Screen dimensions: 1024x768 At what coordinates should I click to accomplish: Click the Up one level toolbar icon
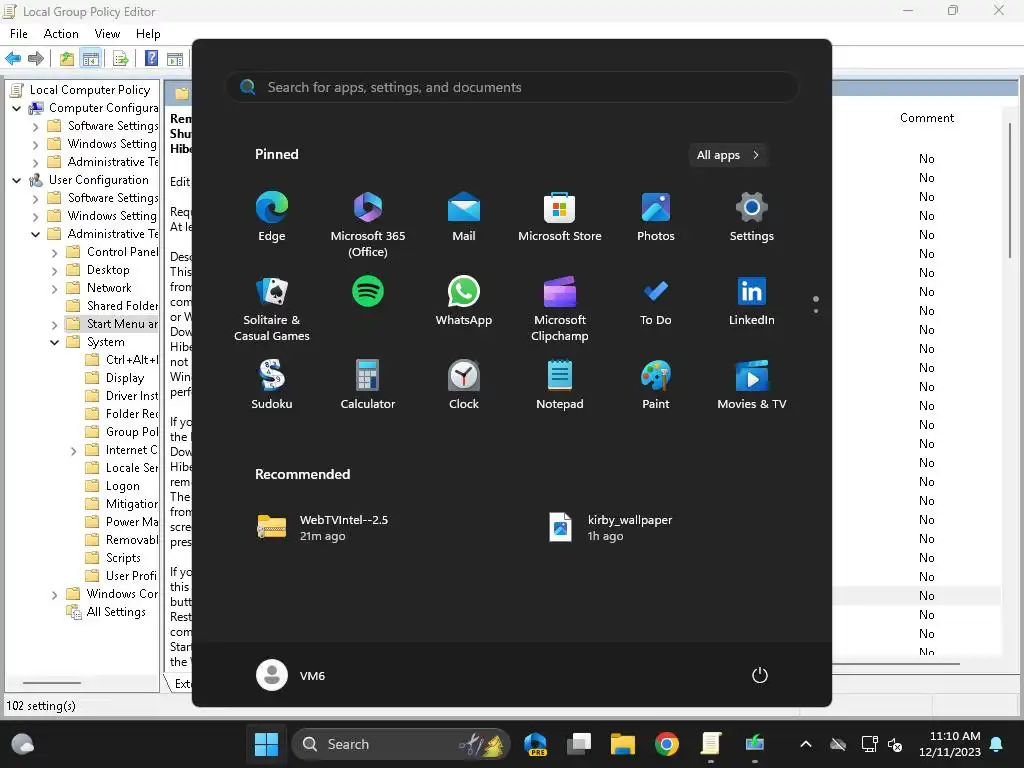point(67,58)
